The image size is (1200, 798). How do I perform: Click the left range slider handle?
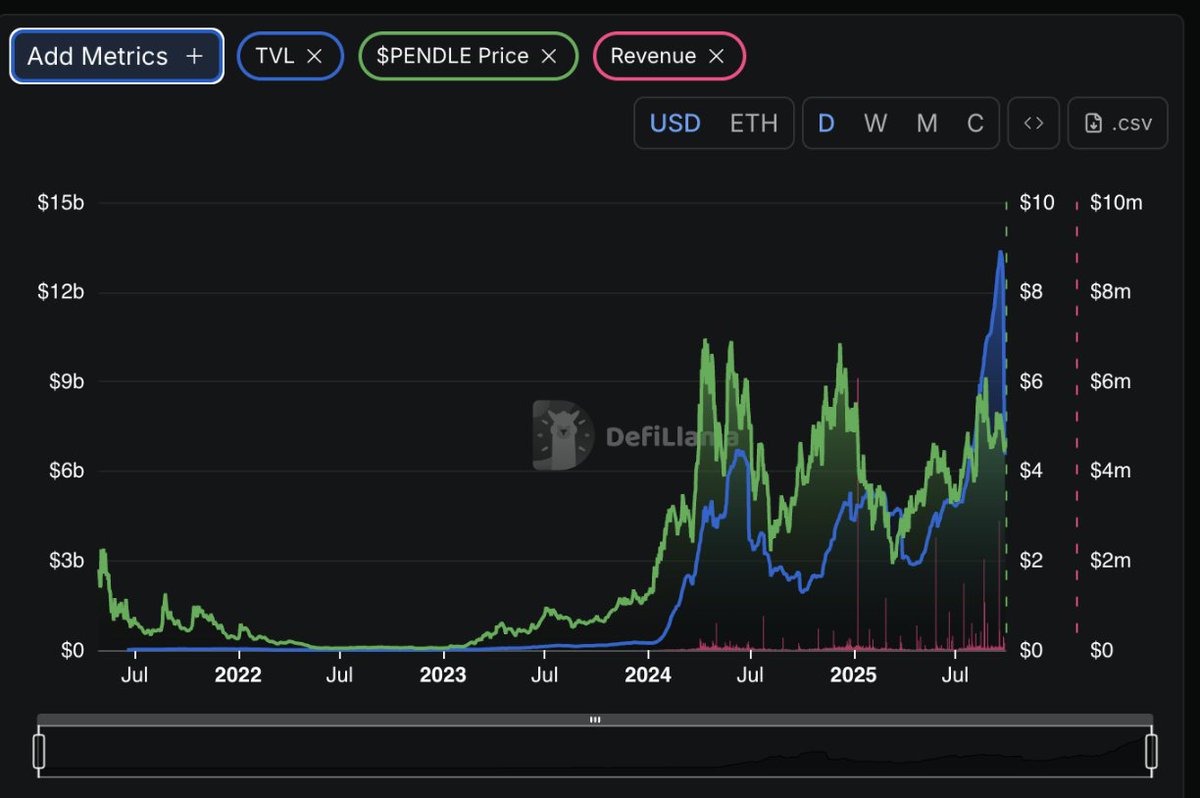point(39,751)
